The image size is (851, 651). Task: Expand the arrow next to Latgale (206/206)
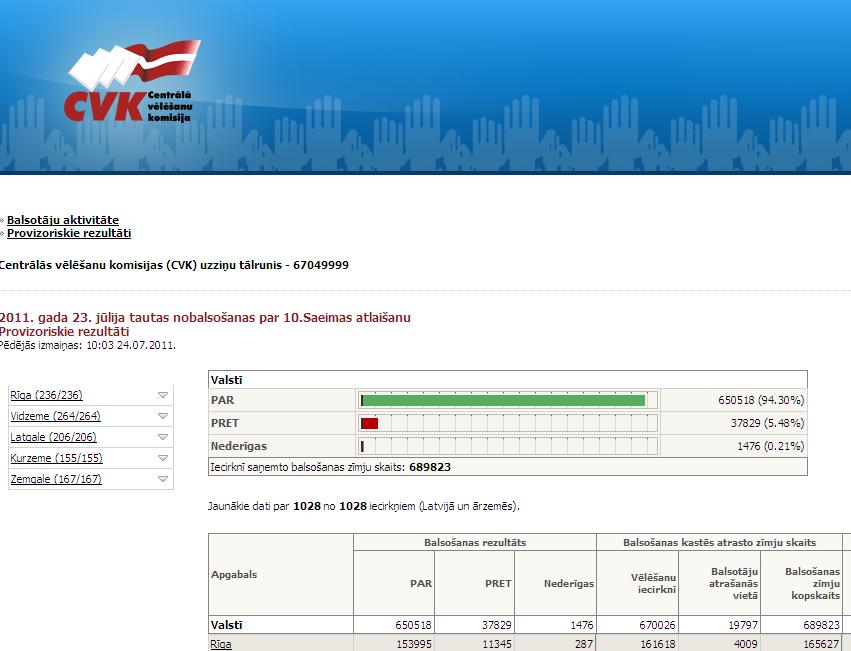(x=163, y=437)
